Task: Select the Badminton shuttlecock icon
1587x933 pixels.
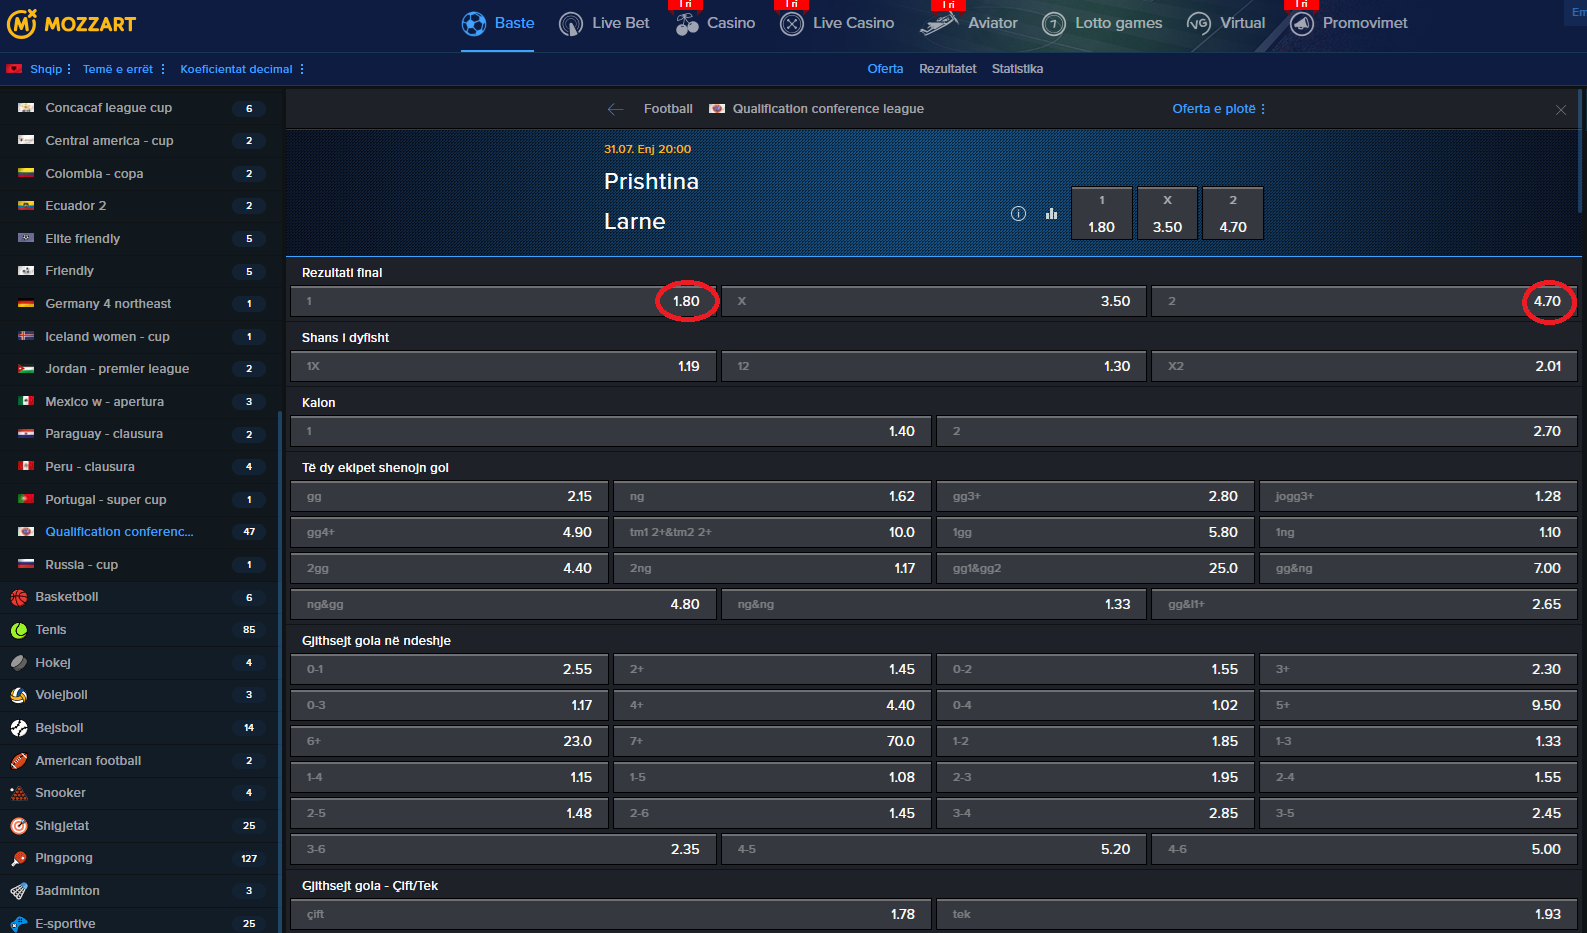Action: click(x=19, y=891)
